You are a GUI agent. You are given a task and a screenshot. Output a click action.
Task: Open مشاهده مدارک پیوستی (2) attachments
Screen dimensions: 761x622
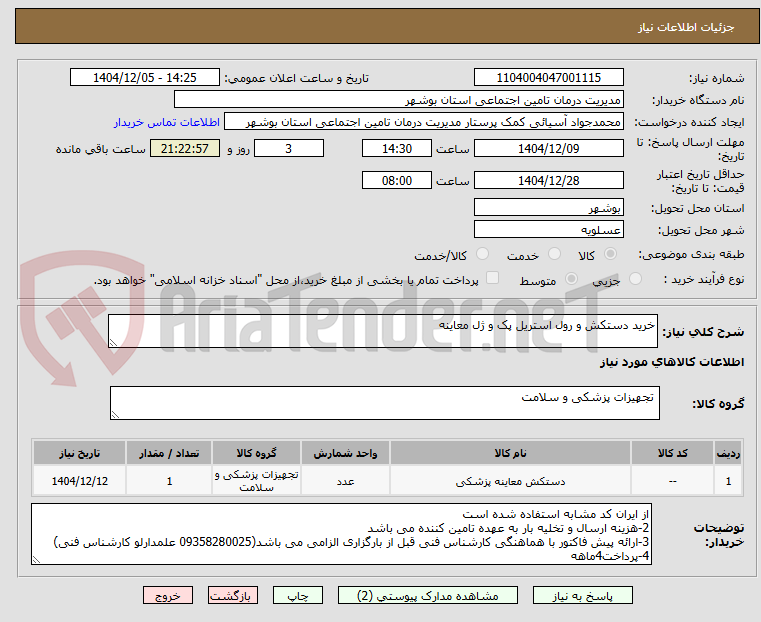pyautogui.click(x=428, y=595)
